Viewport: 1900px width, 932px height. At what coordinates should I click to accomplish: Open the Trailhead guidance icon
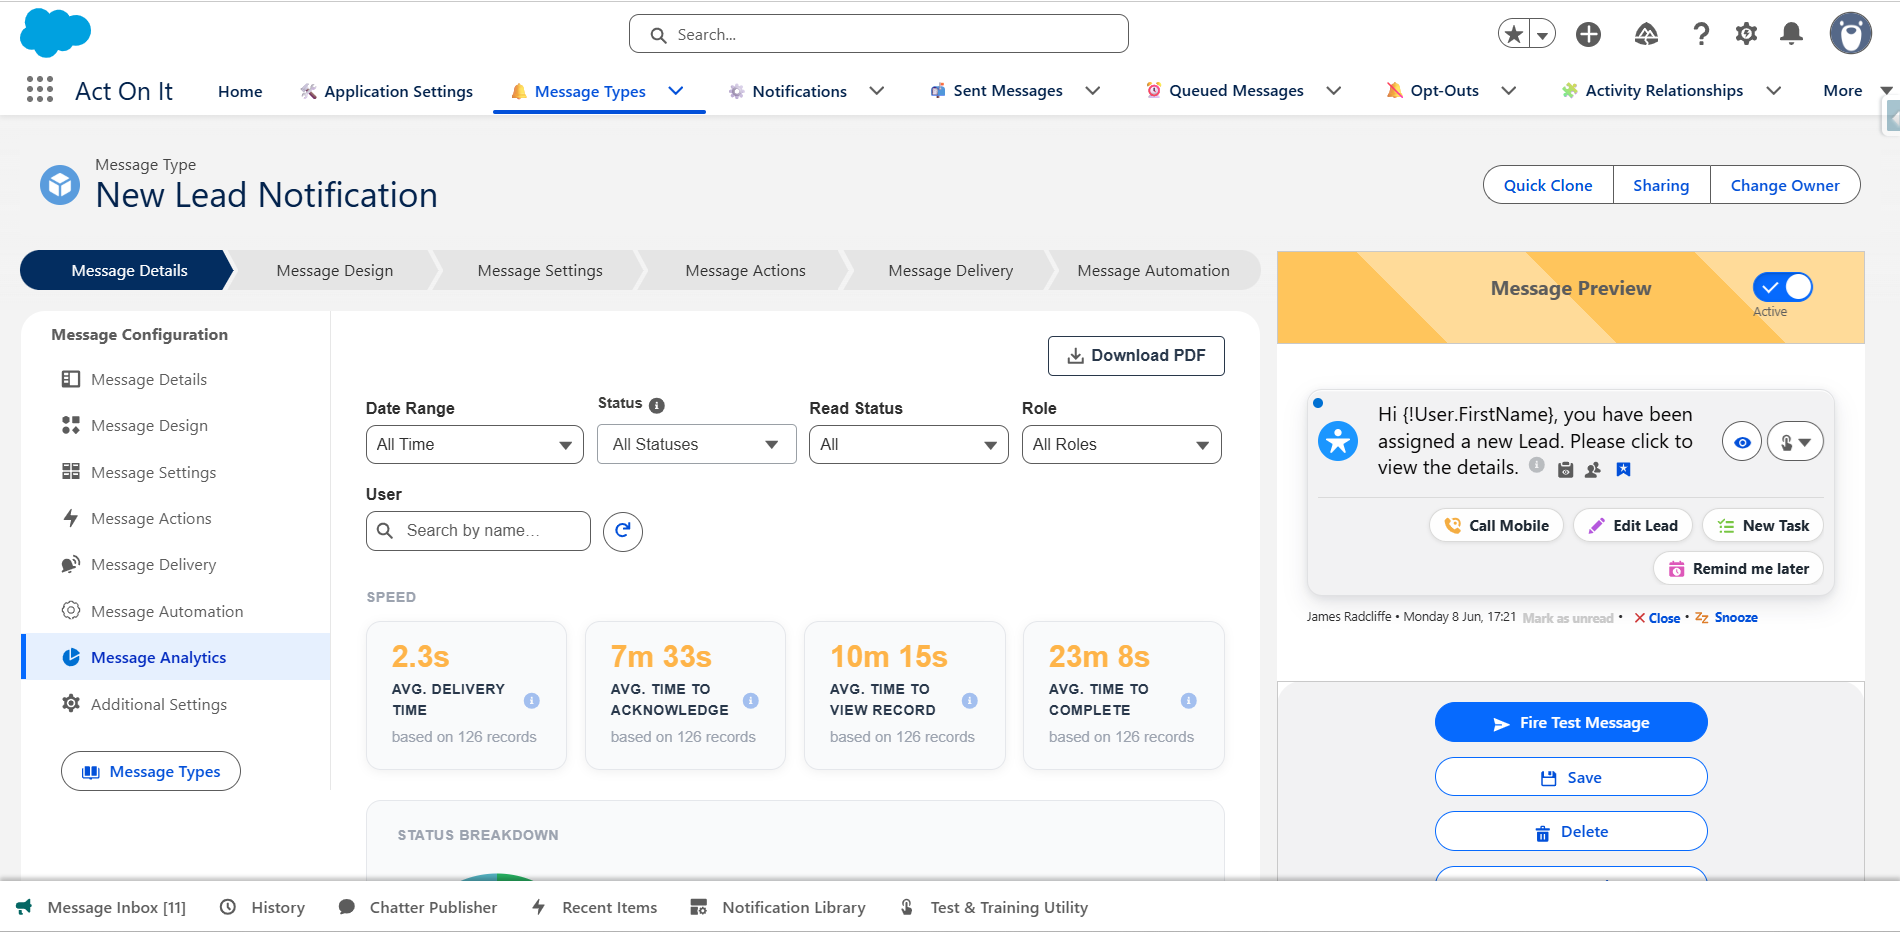pyautogui.click(x=1646, y=34)
